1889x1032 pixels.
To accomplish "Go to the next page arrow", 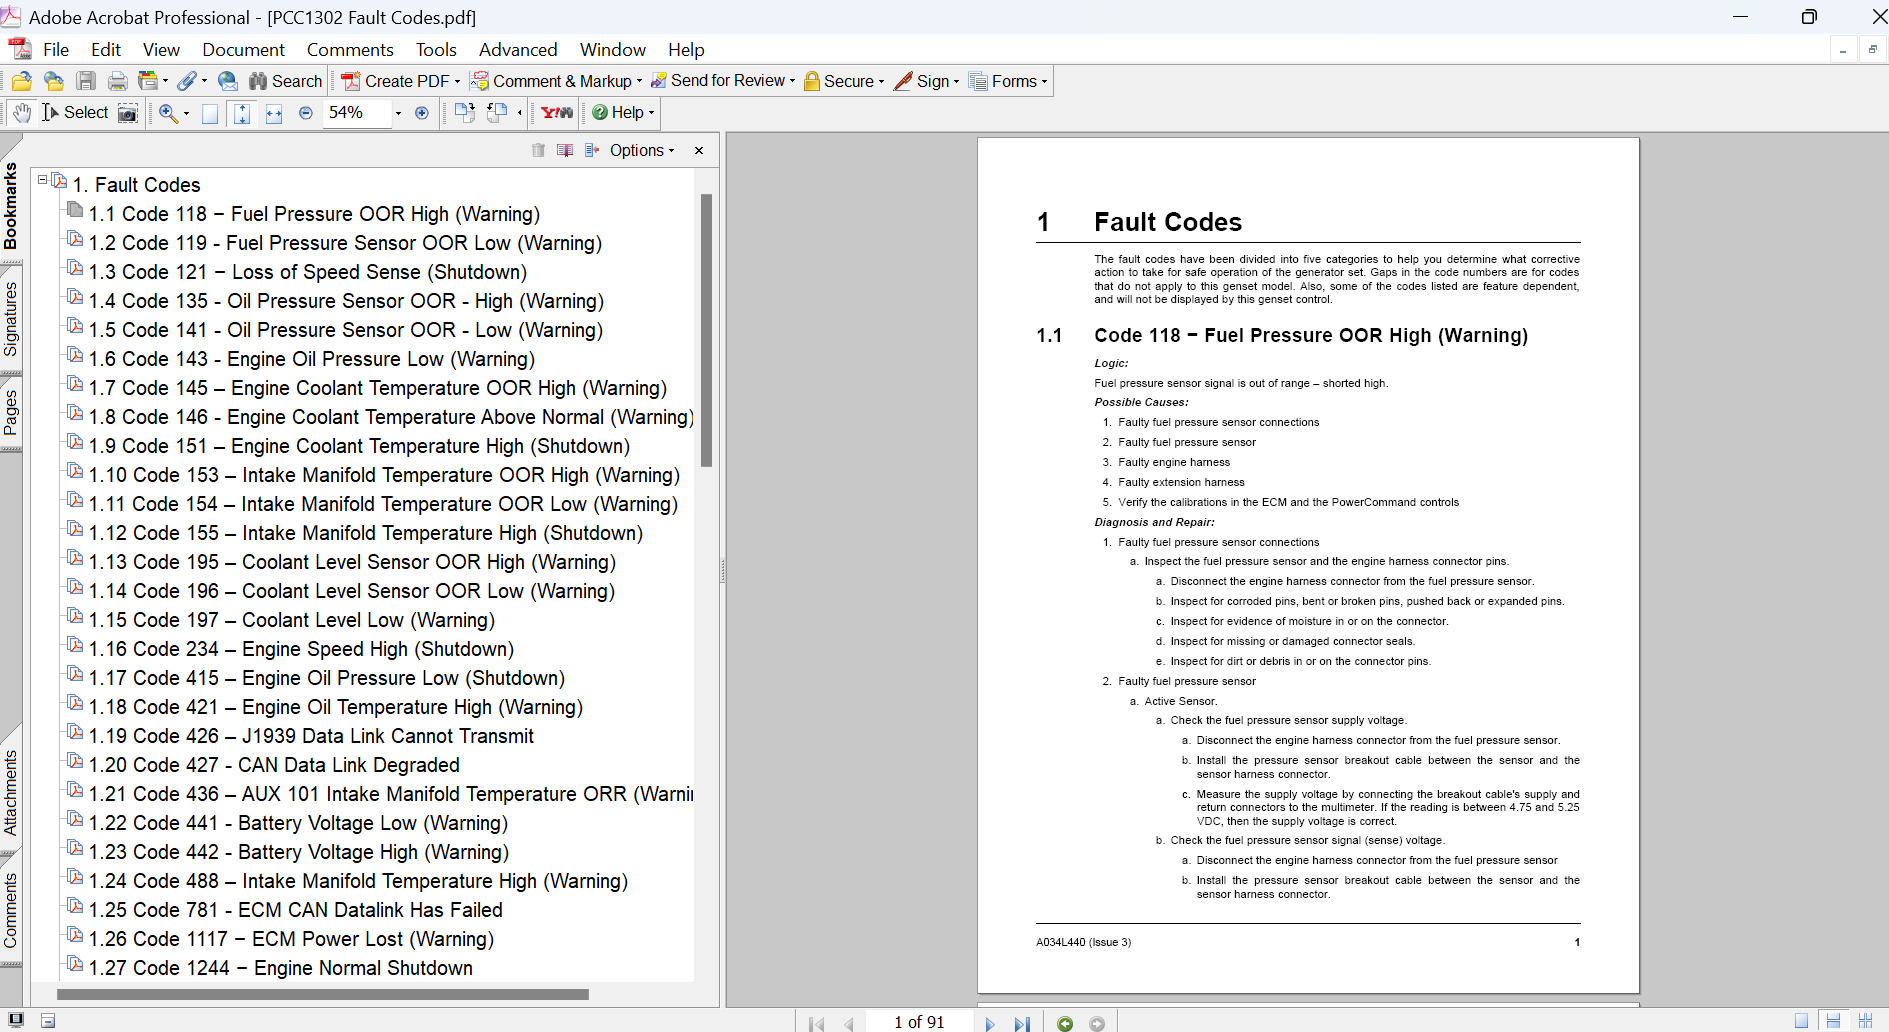I will click(990, 1023).
